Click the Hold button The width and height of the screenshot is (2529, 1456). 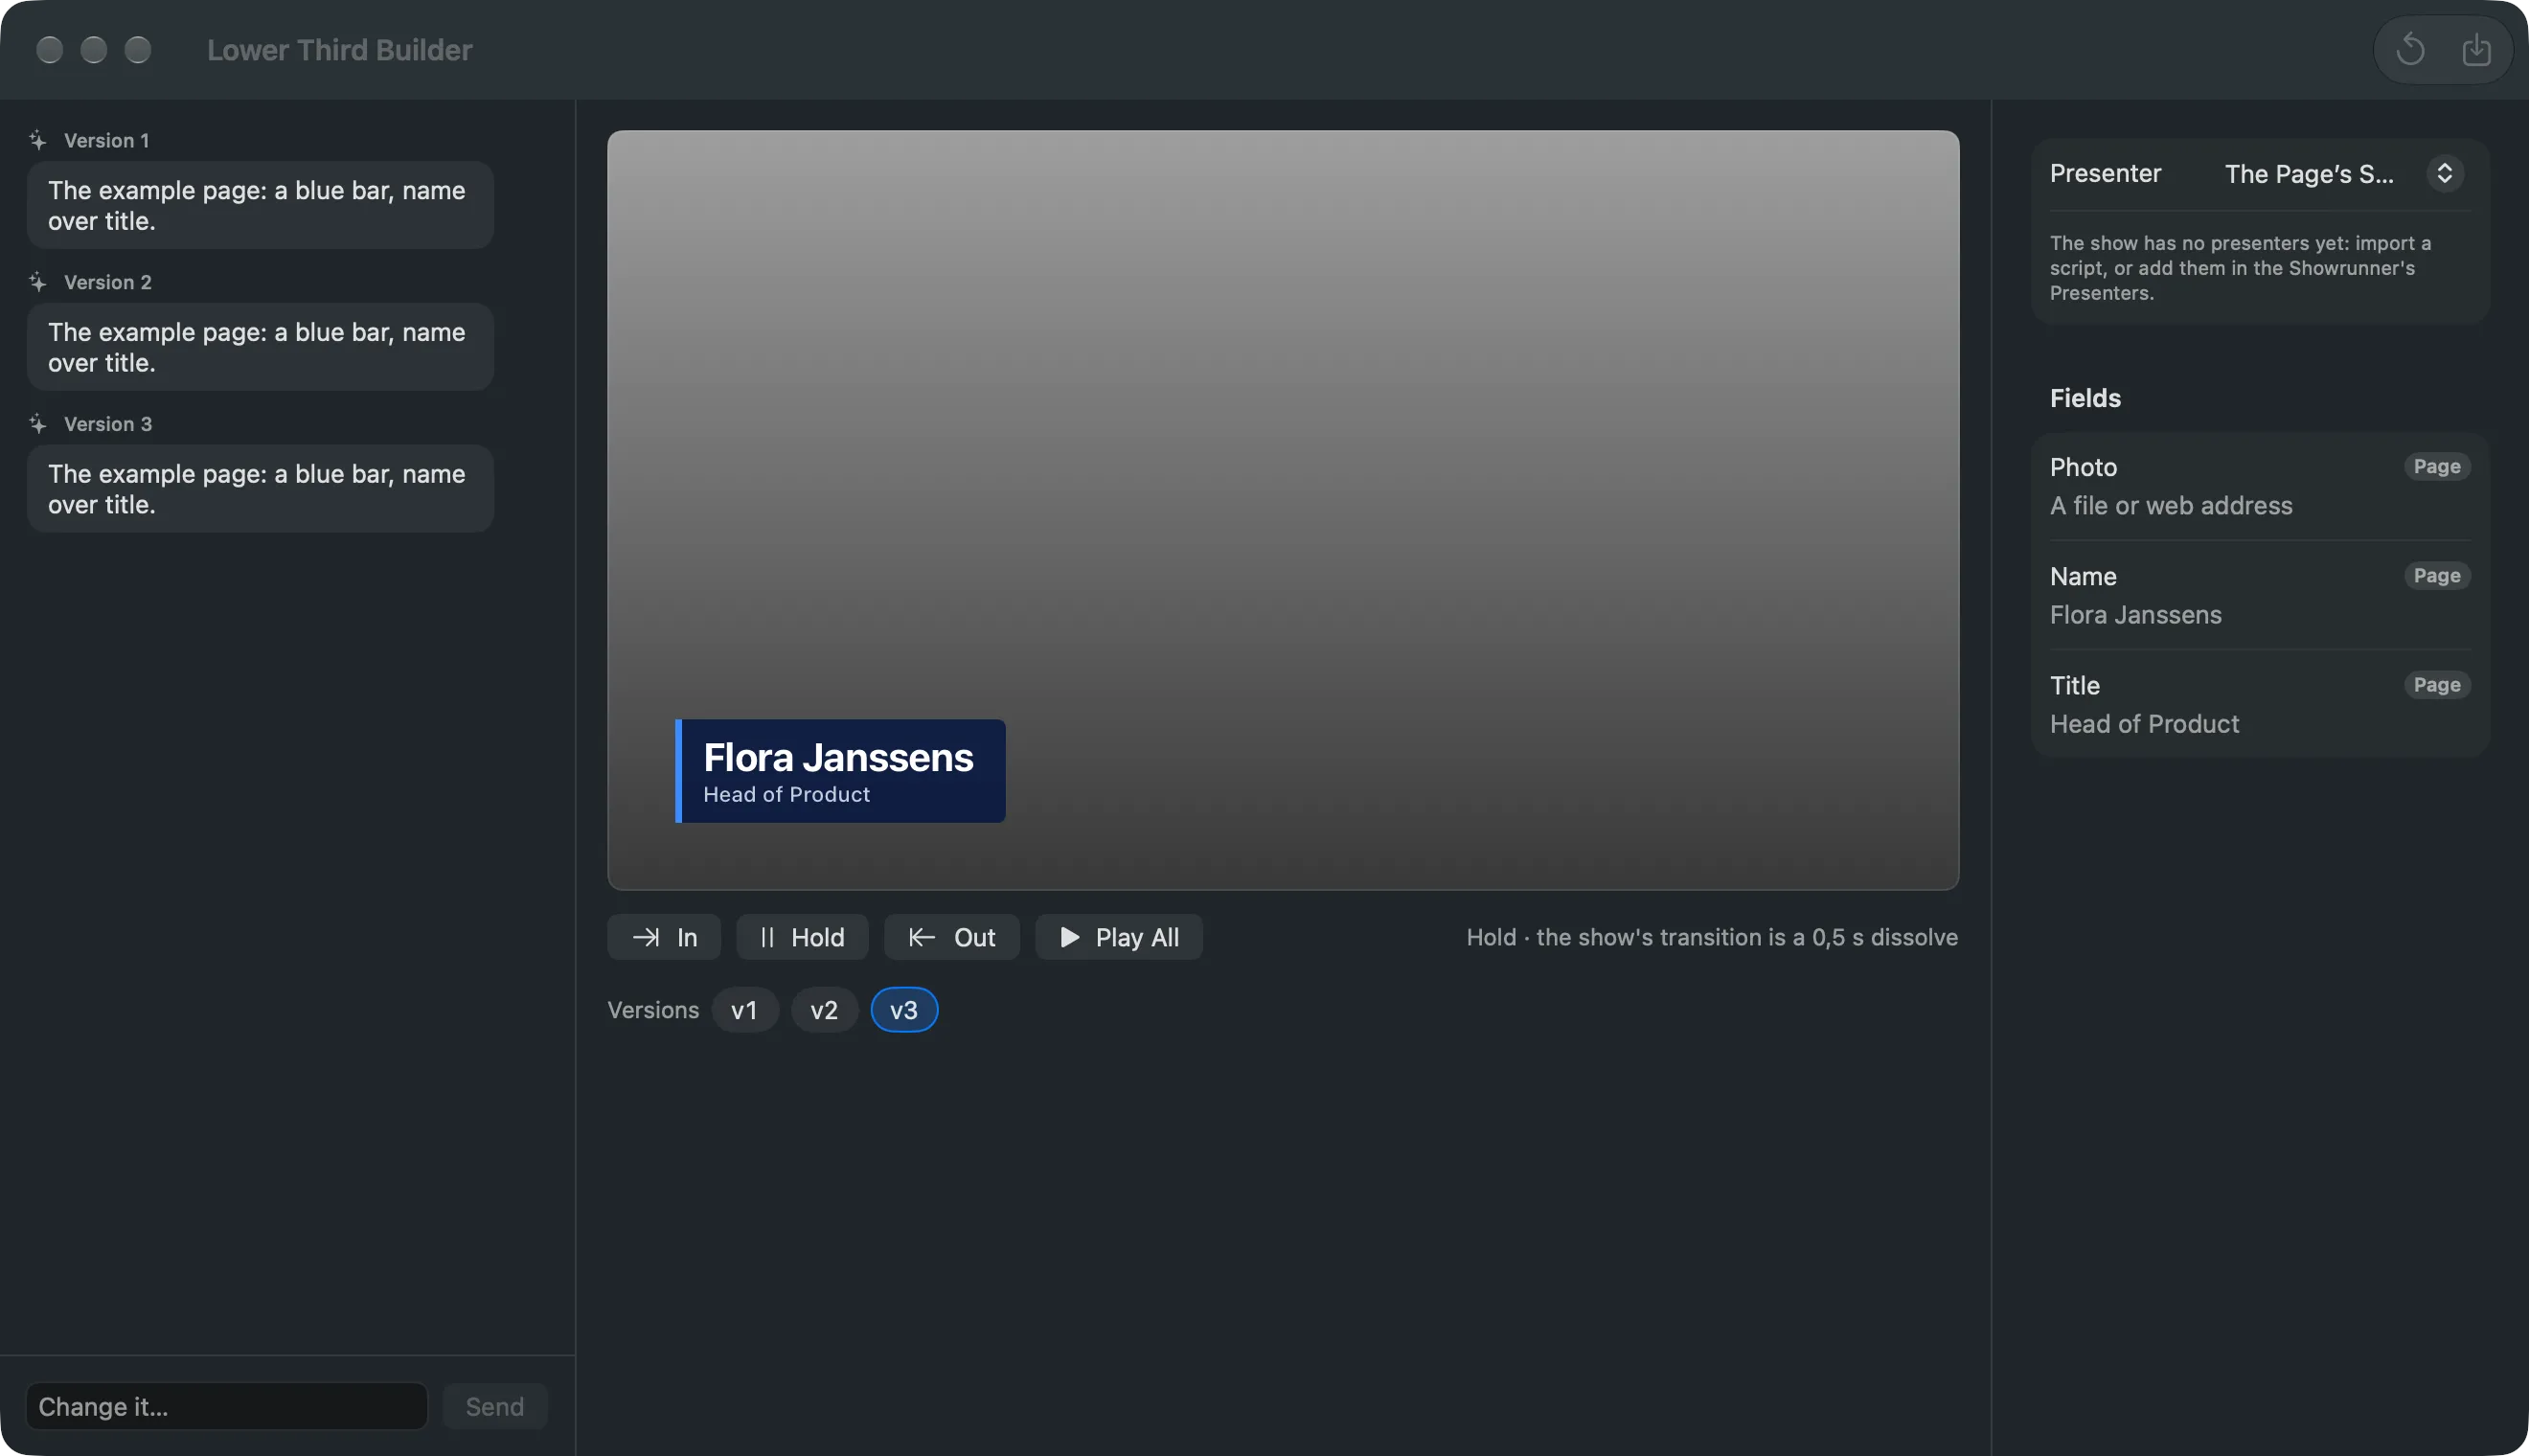(x=802, y=938)
